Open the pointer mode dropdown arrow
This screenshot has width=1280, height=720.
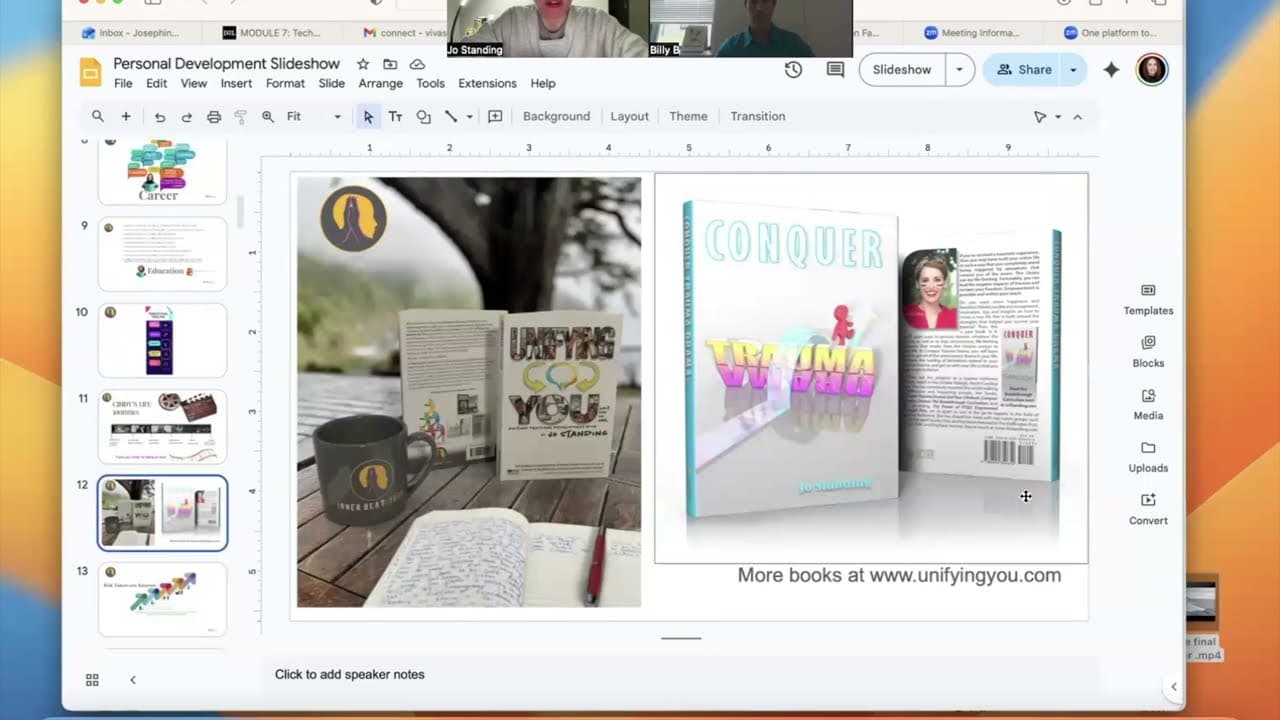click(x=1058, y=117)
